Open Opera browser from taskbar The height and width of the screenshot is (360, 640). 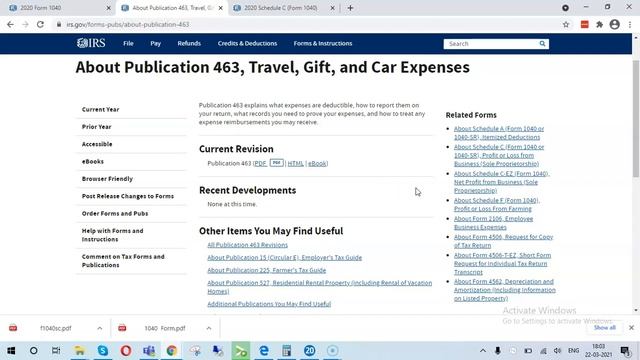(x=126, y=351)
